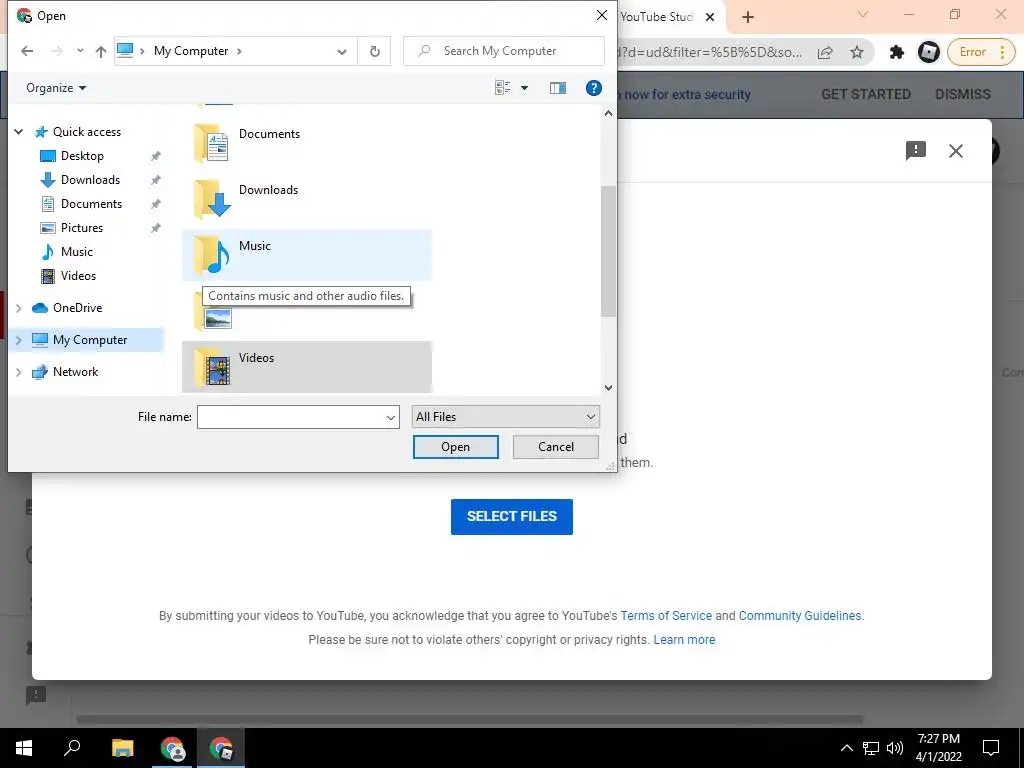Open Chrome tab search chevron
The height and width of the screenshot is (768, 1024).
863,14
